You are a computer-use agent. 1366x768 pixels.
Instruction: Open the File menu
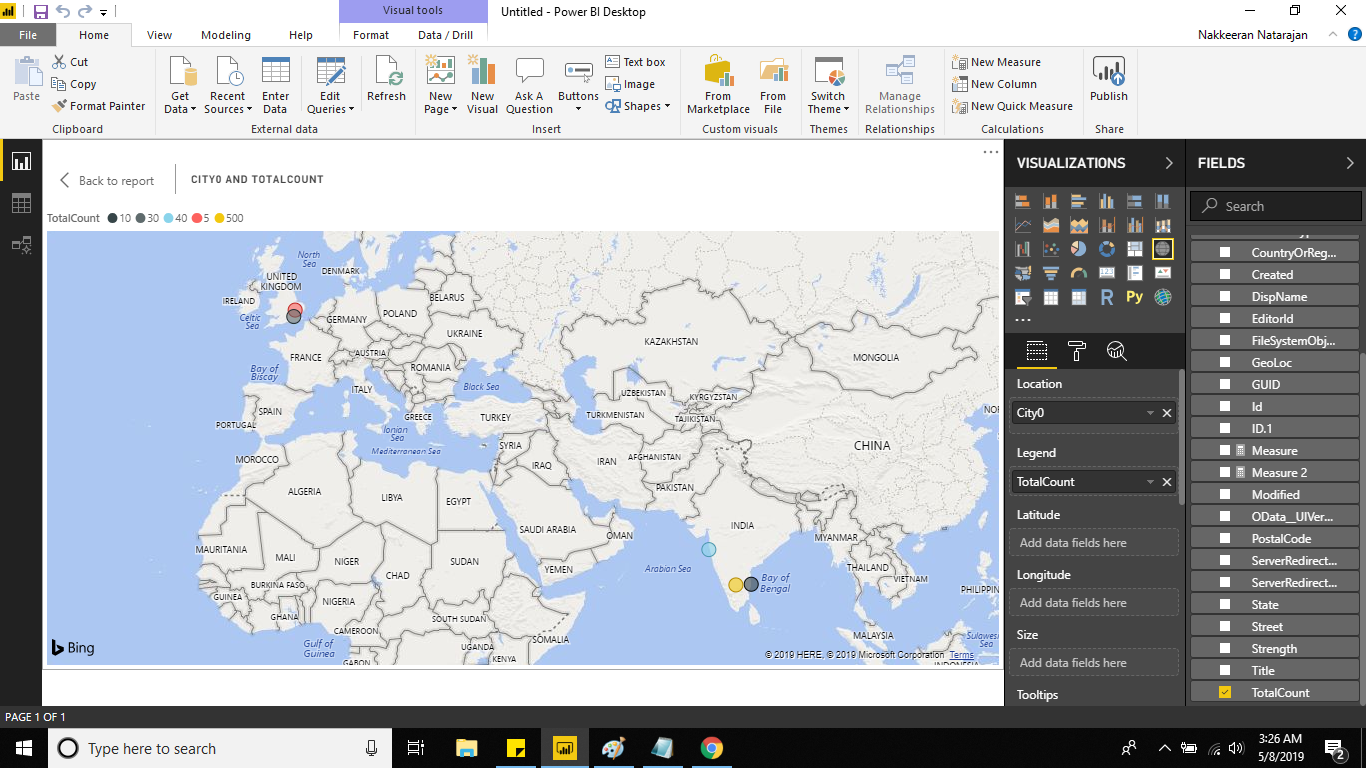click(x=28, y=35)
